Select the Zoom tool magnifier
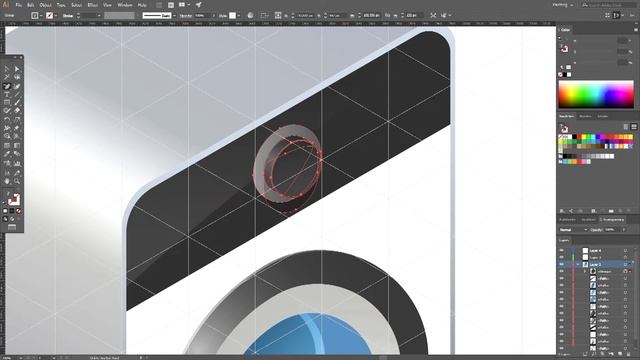 (17, 181)
